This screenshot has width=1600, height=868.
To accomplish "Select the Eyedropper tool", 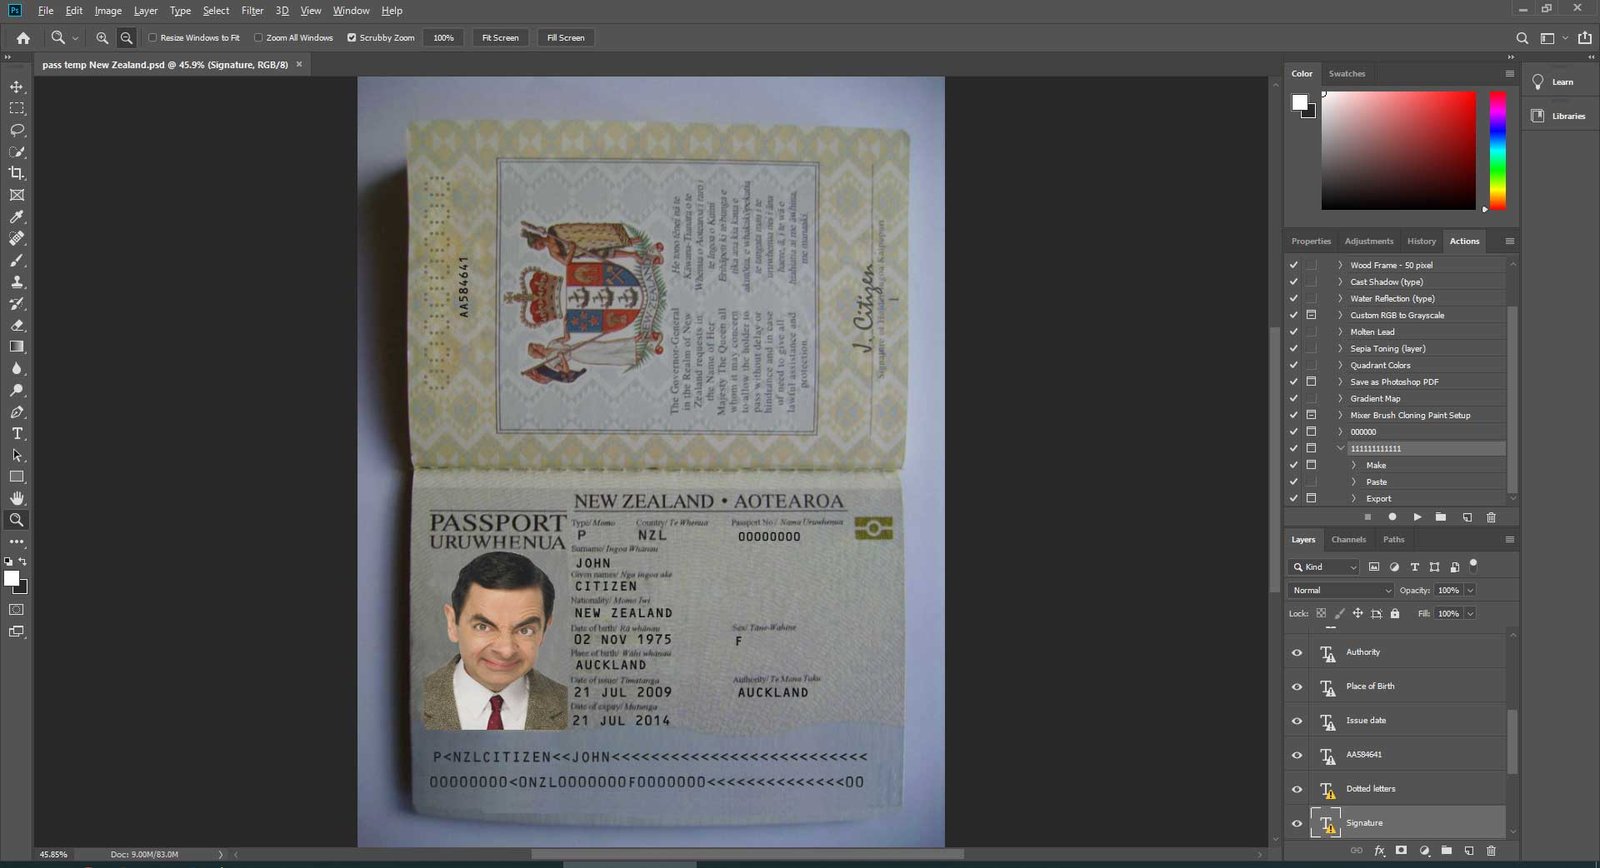I will click(17, 217).
